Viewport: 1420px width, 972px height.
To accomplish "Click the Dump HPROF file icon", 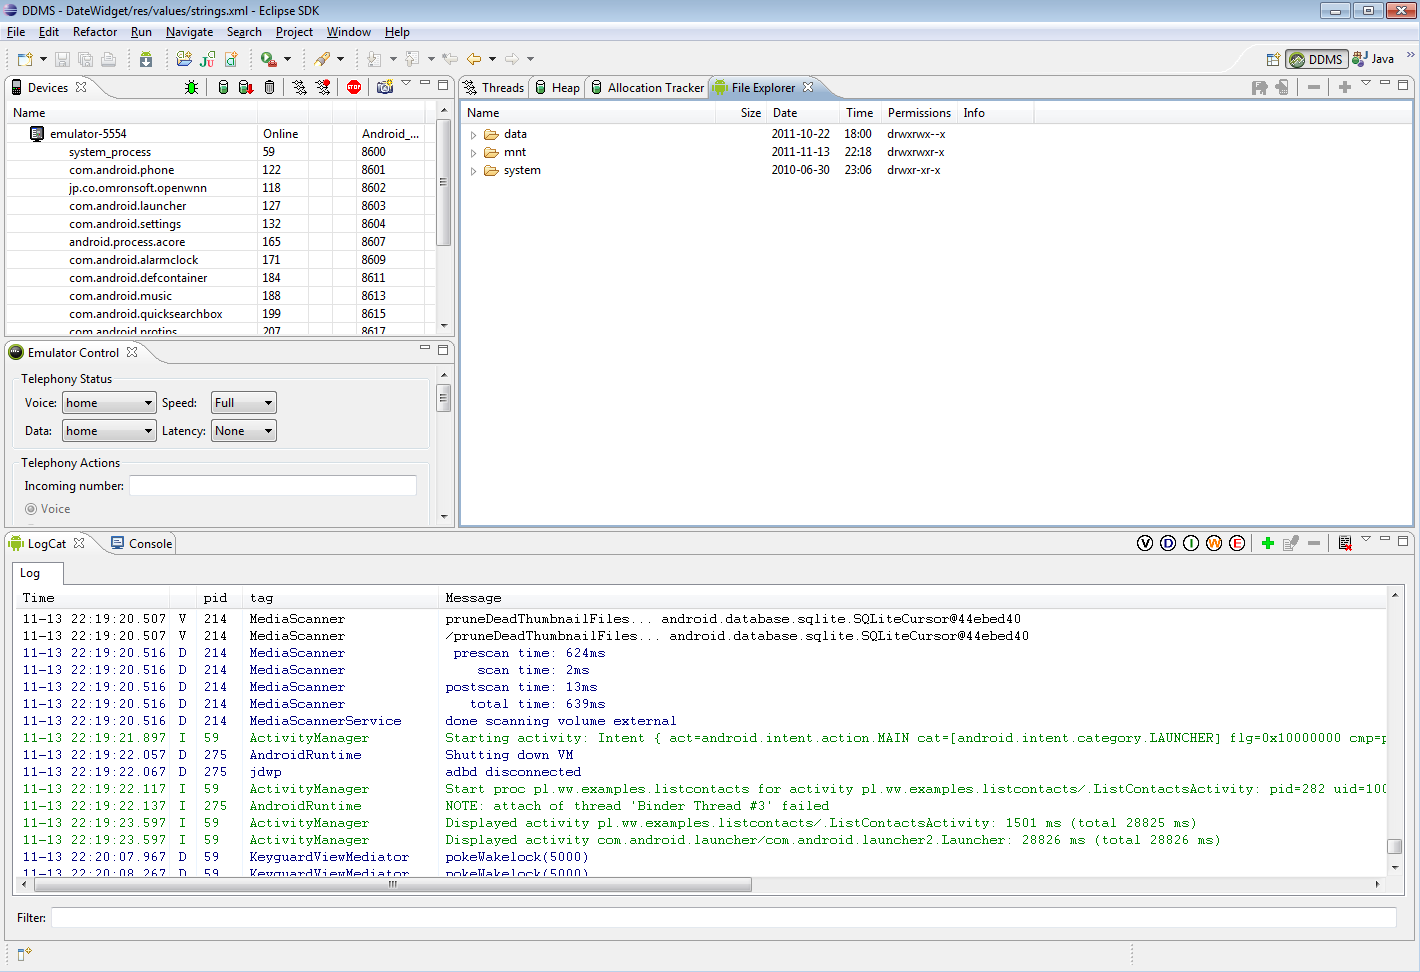I will 246,88.
